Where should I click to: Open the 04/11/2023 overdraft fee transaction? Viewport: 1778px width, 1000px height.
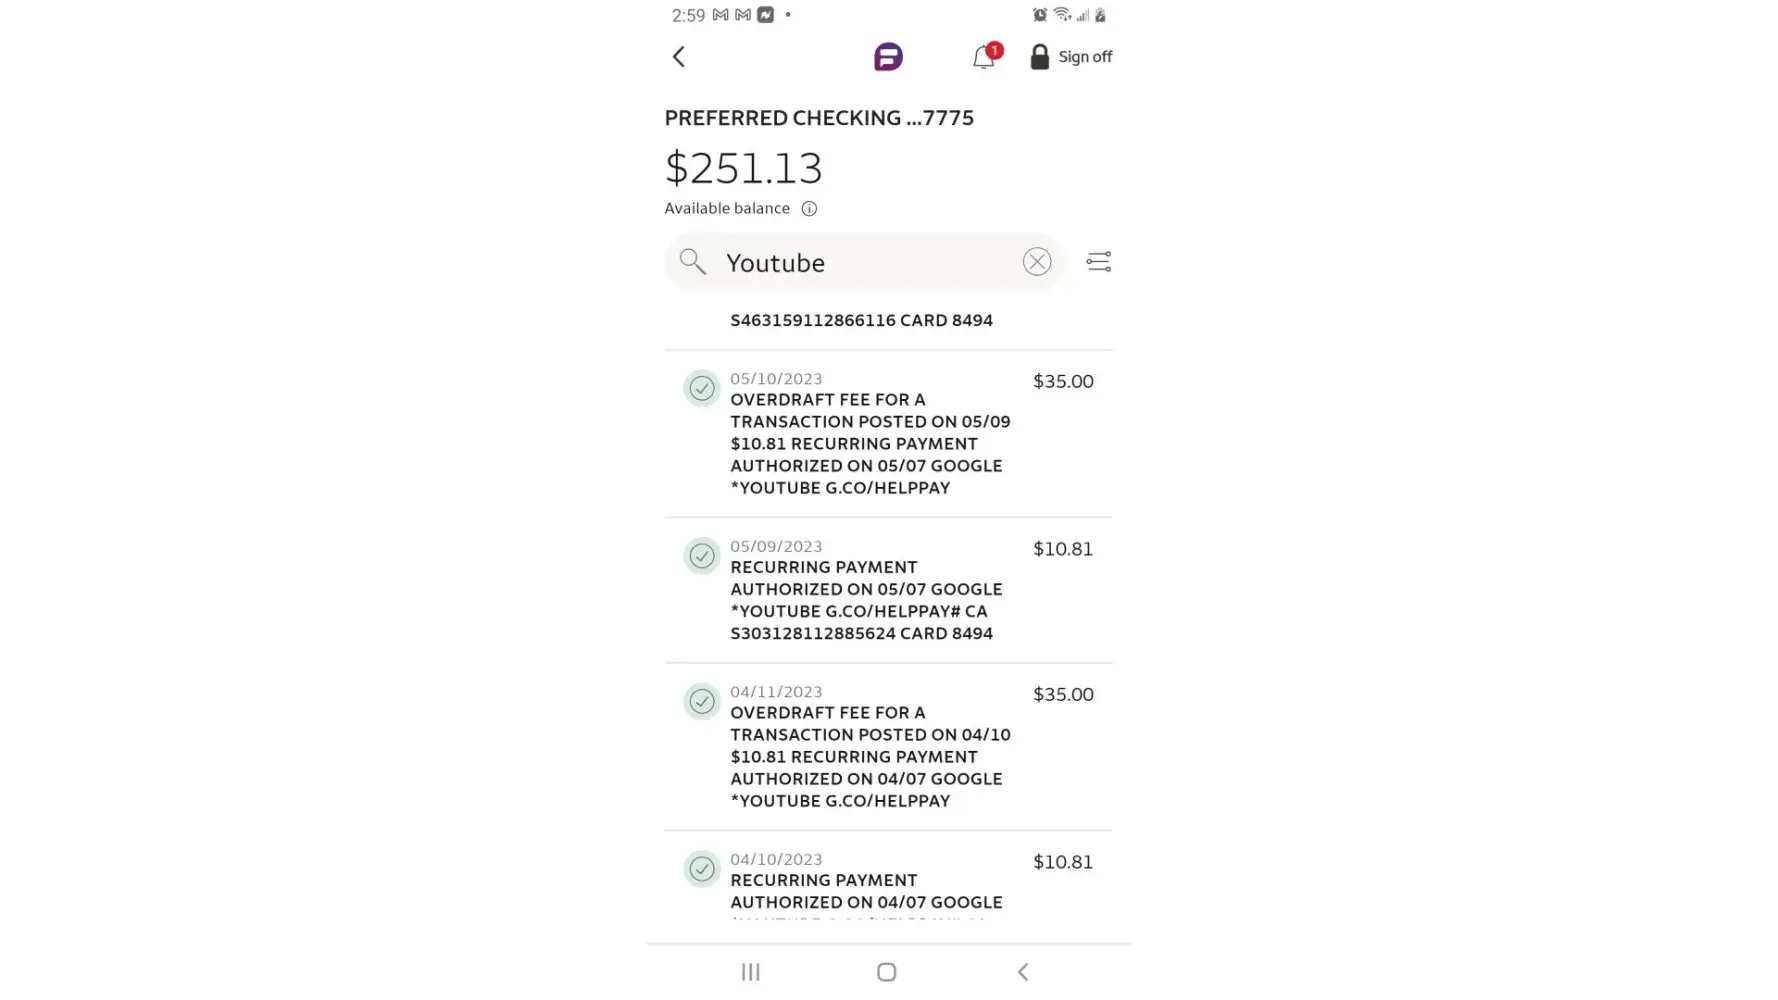[870, 746]
